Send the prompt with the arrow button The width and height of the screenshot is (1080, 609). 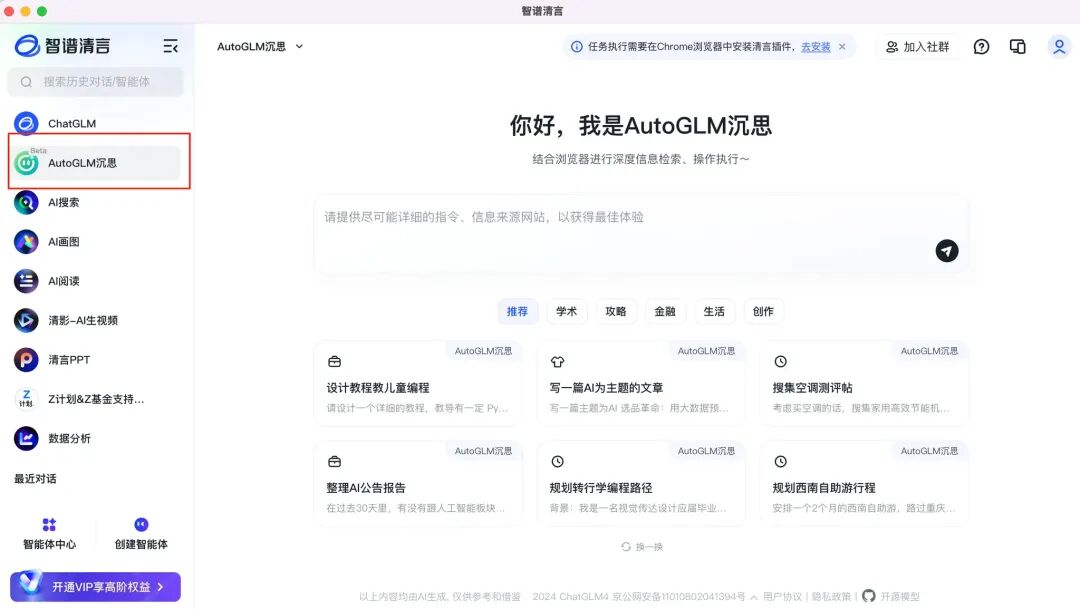pyautogui.click(x=946, y=251)
